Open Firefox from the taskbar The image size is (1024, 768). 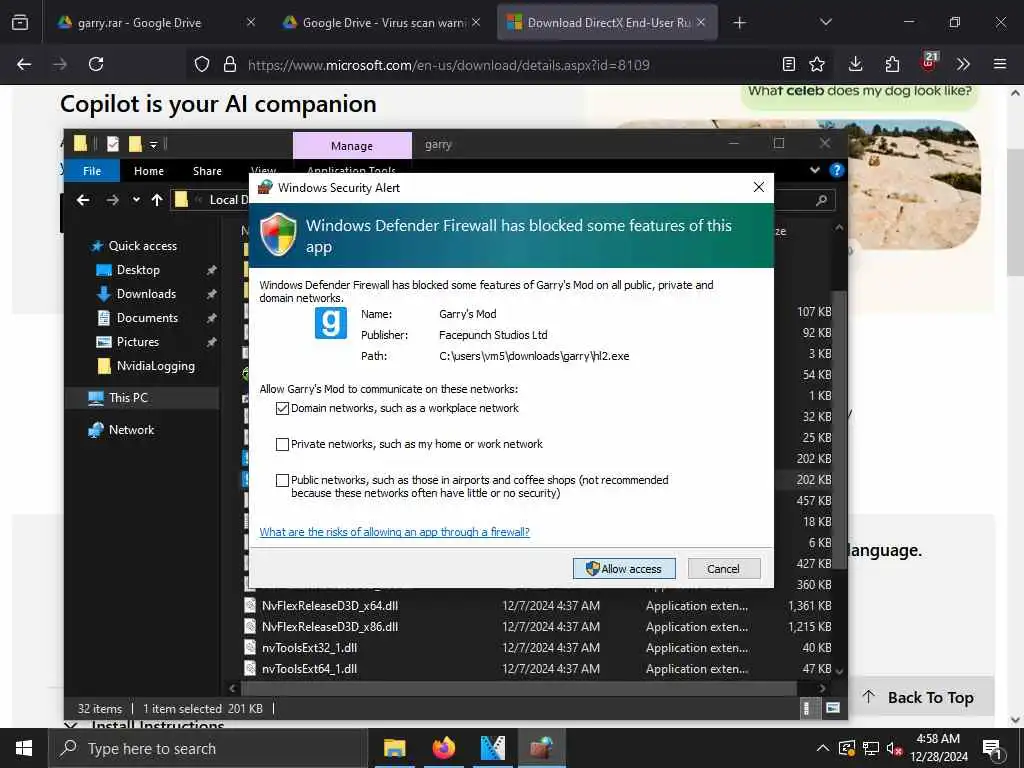(x=443, y=748)
